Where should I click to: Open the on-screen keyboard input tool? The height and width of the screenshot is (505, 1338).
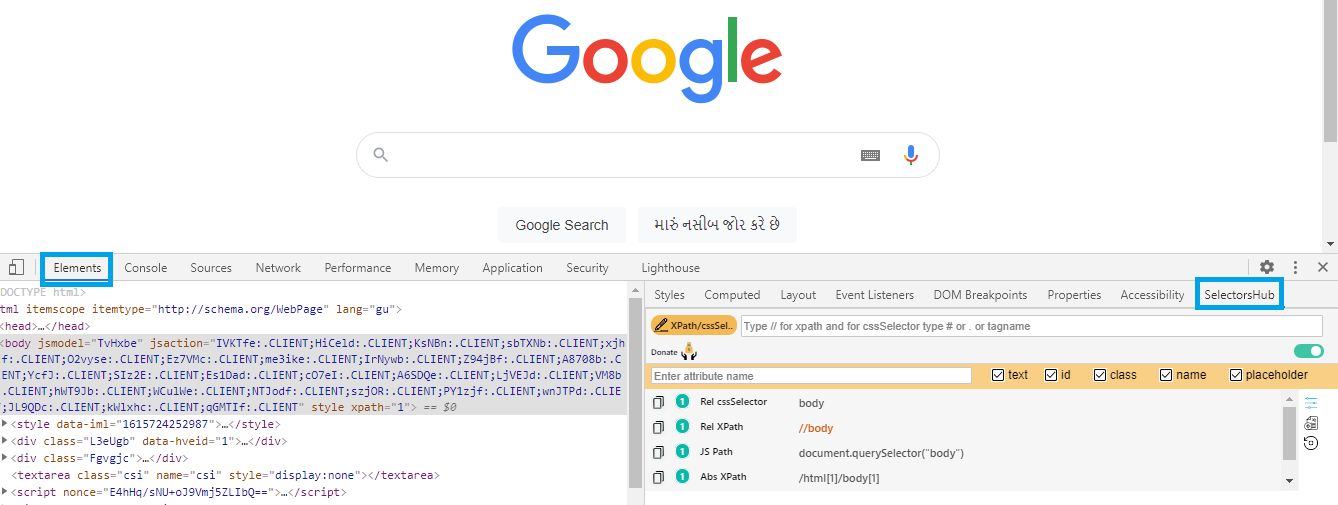[870, 155]
